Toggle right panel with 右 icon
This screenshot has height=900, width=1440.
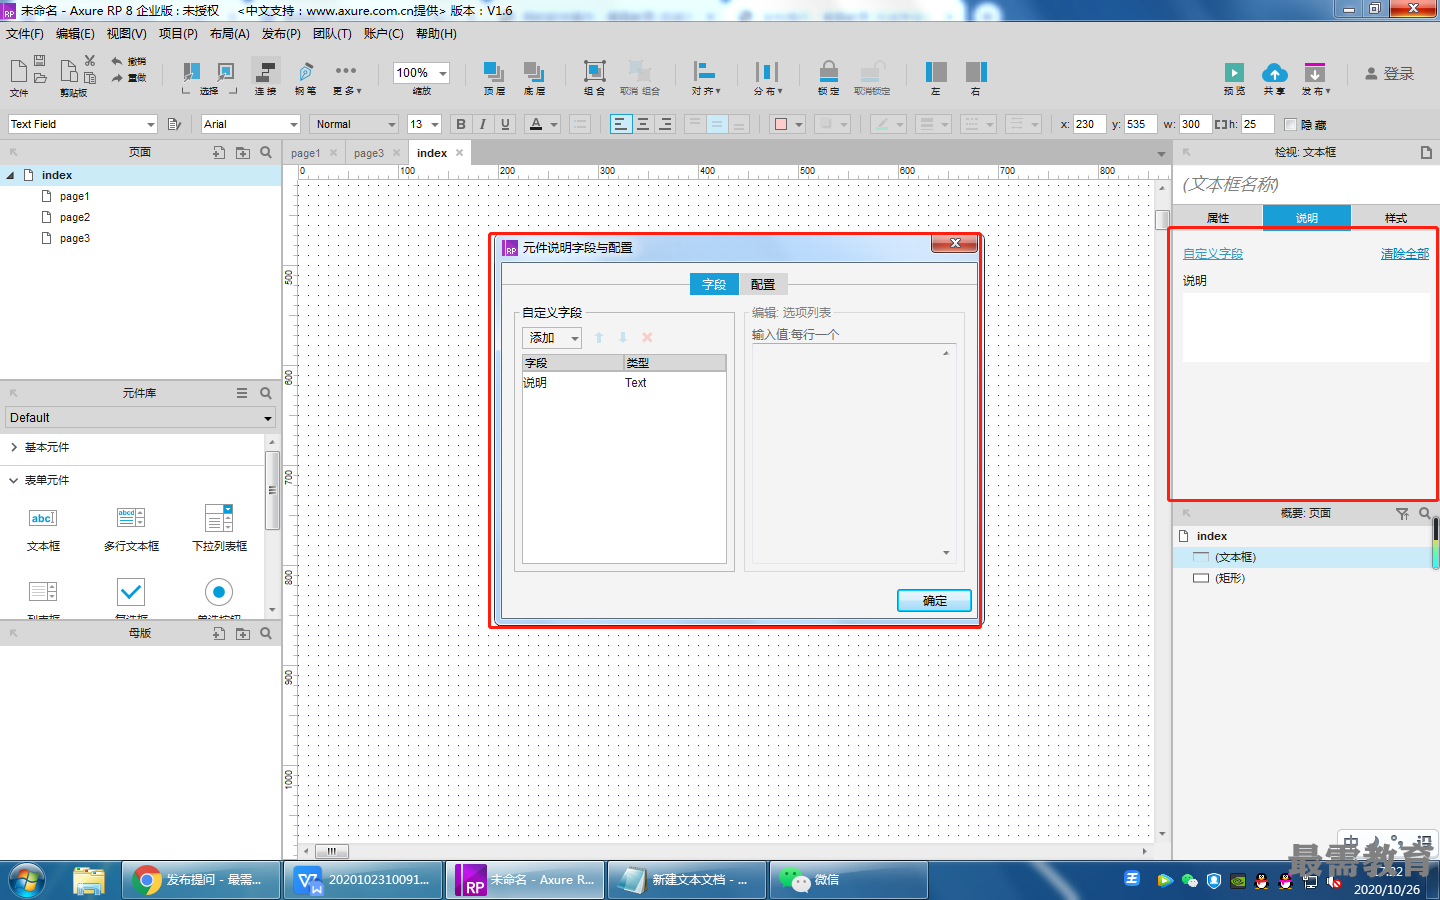976,72
